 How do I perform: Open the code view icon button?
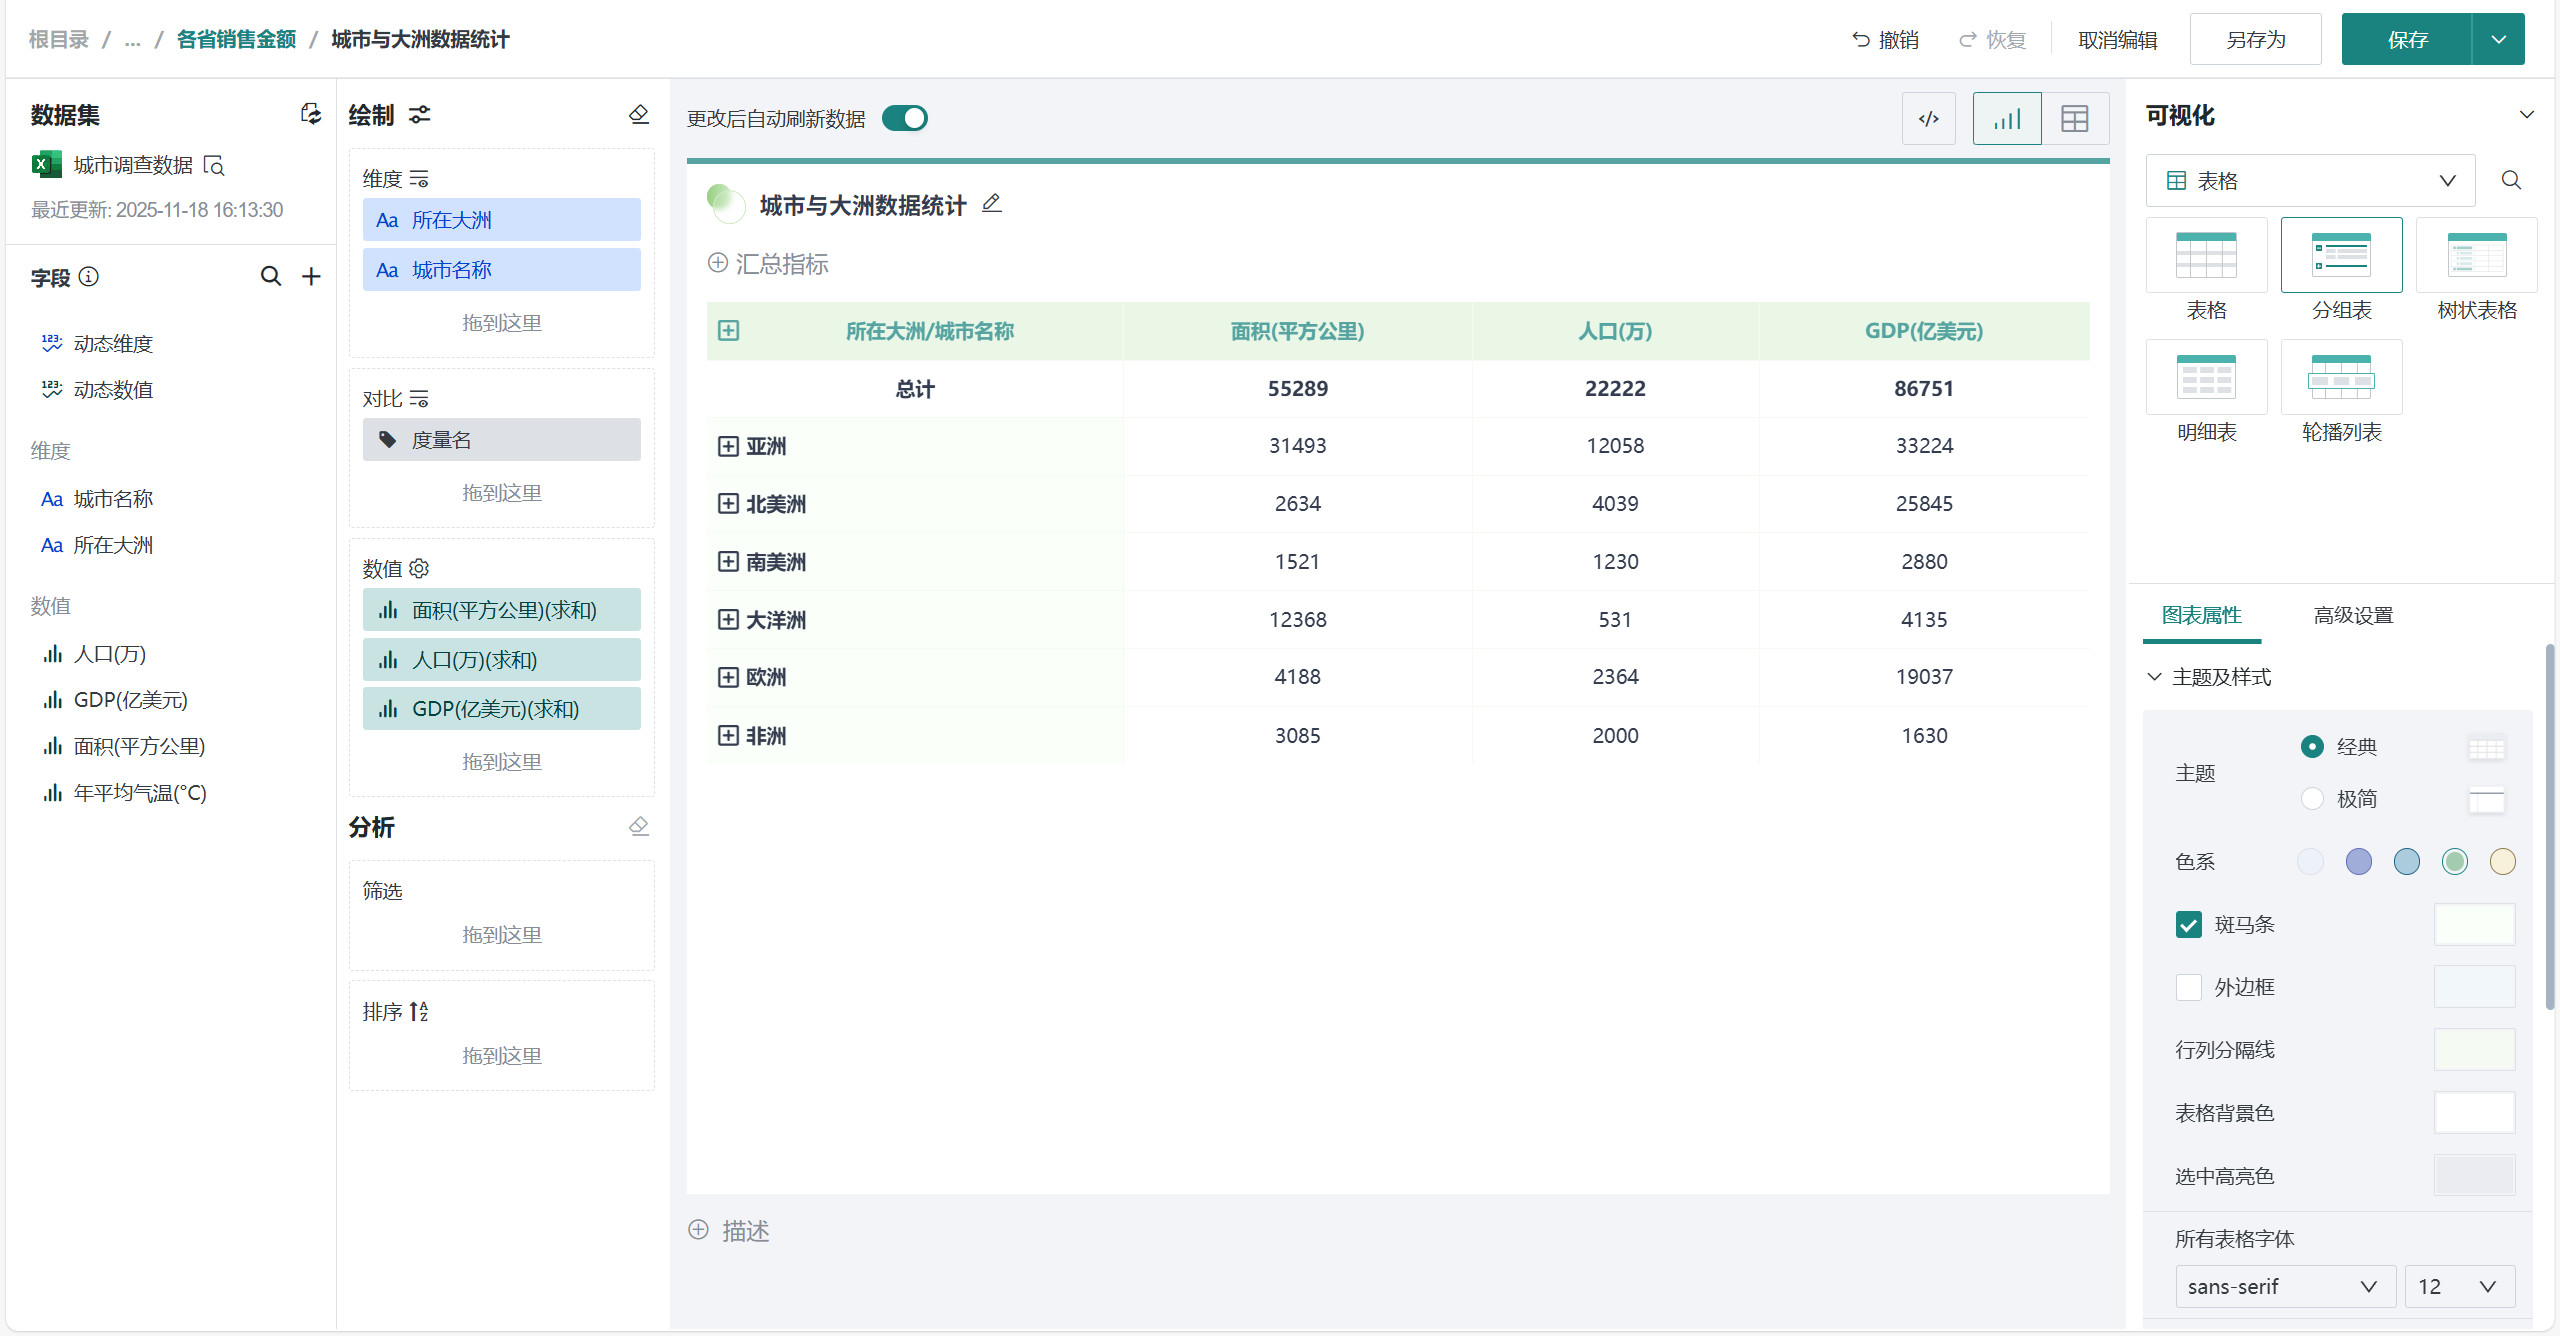tap(1928, 119)
